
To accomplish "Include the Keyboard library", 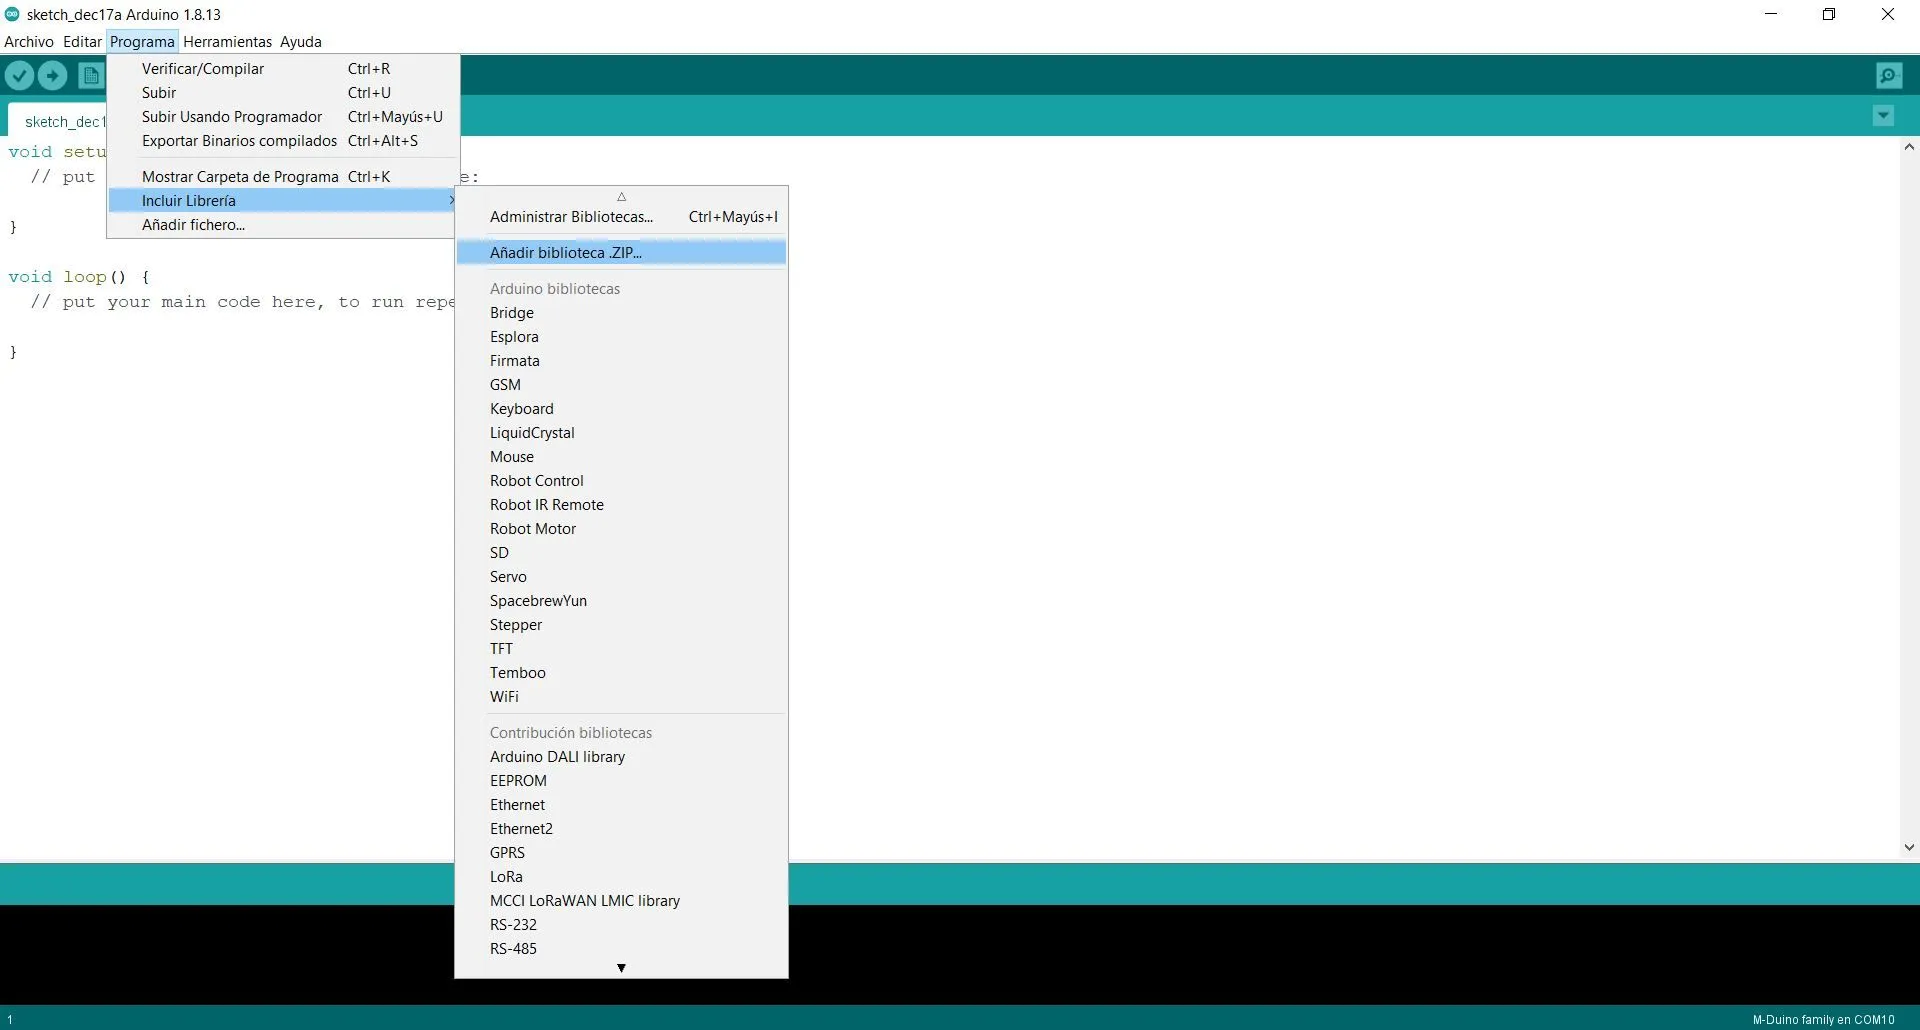I will pyautogui.click(x=621, y=409).
